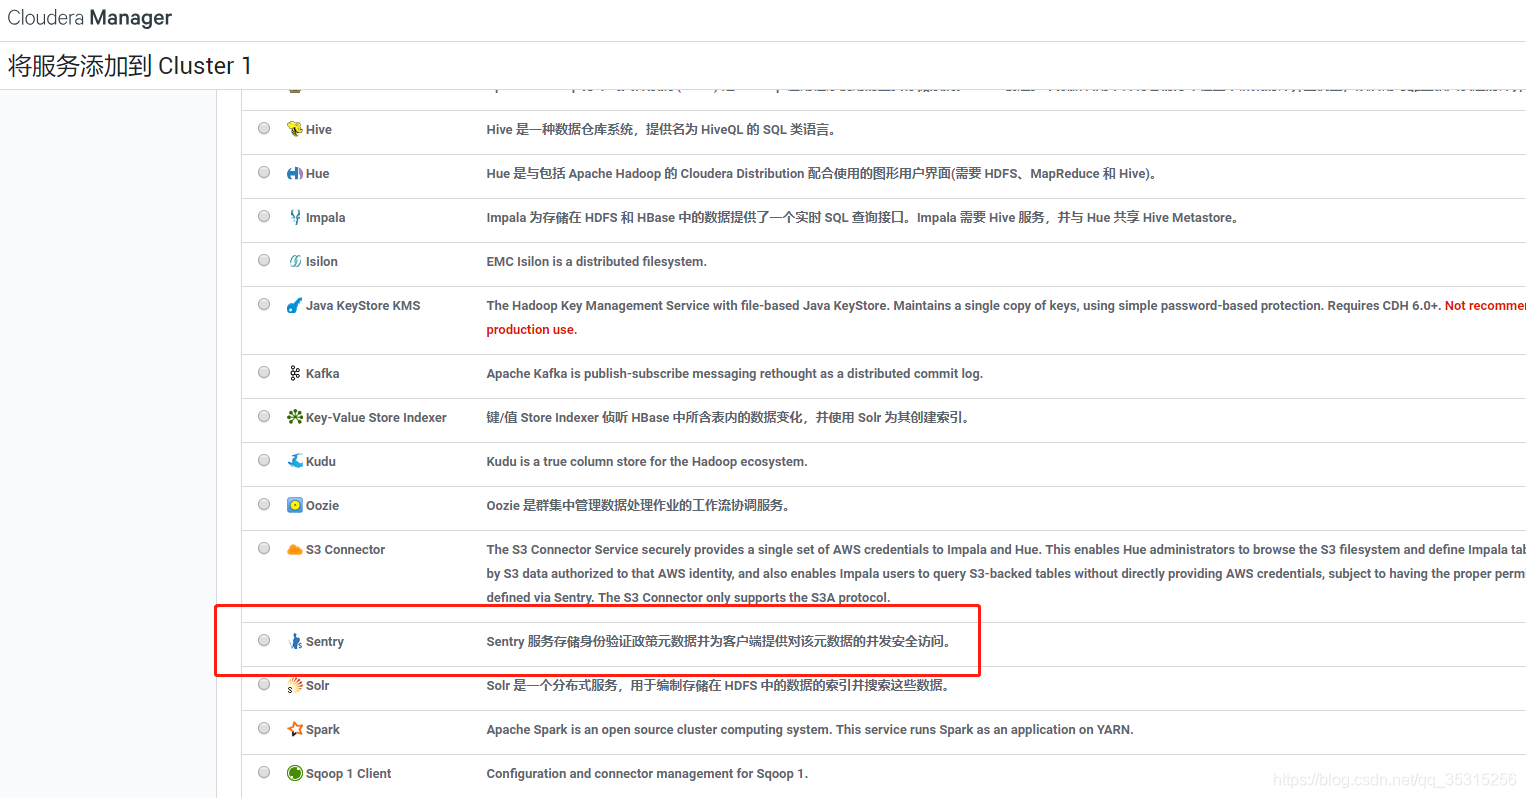Click the Solr sun icon
This screenshot has height=798, width=1526.
[x=295, y=685]
